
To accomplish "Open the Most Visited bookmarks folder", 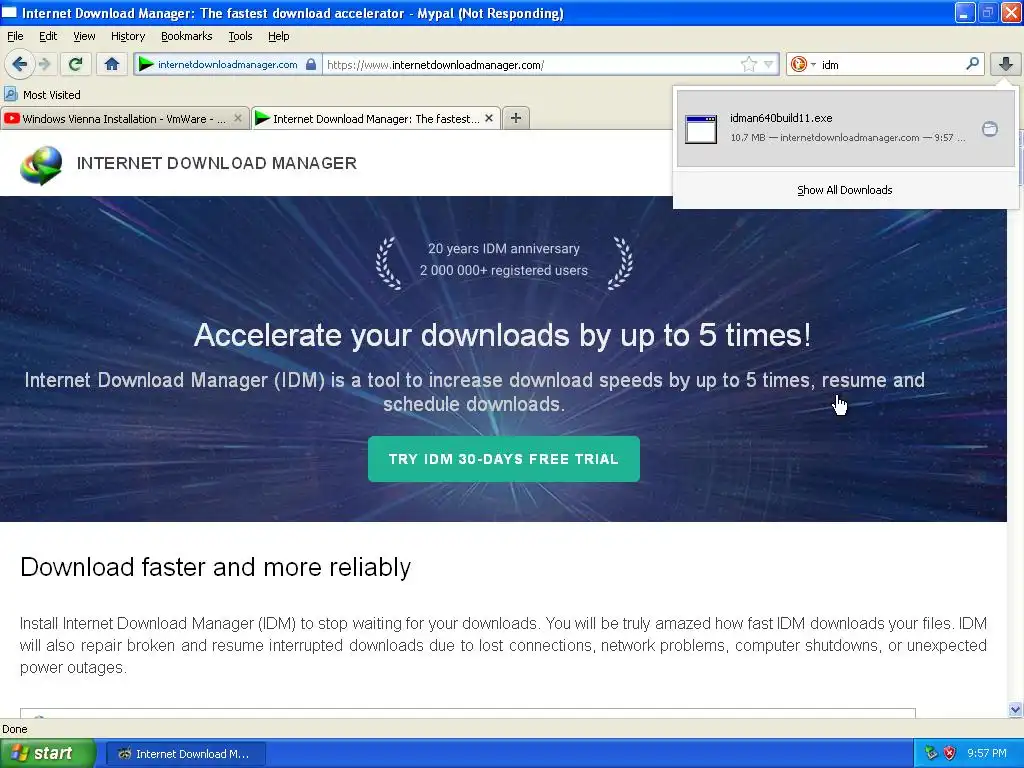I will click(42, 95).
